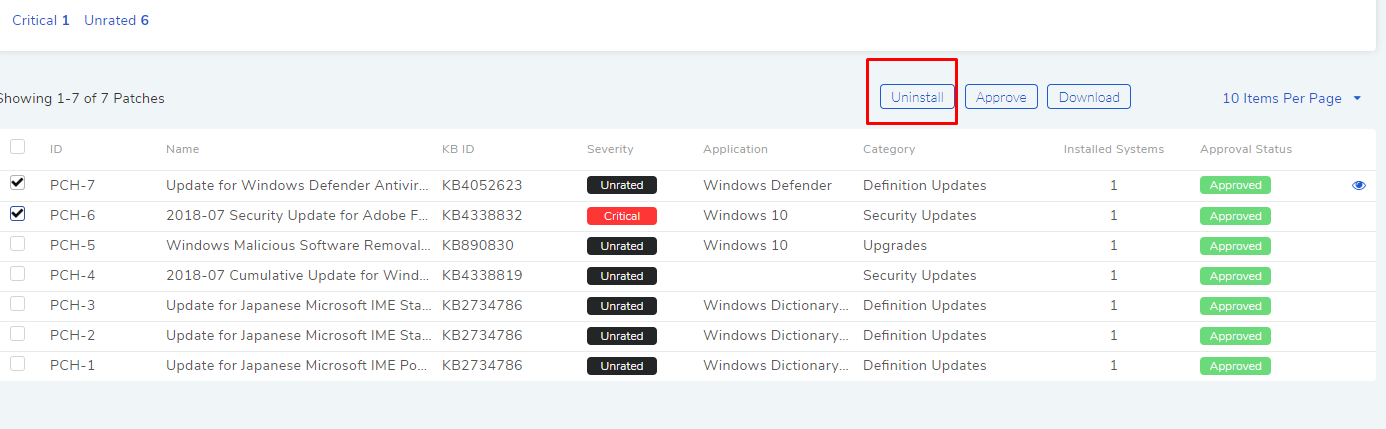Click the Japanese Microsoft IME Po... patch name for PCH-1
The image size is (1386, 429).
pyautogui.click(x=298, y=365)
